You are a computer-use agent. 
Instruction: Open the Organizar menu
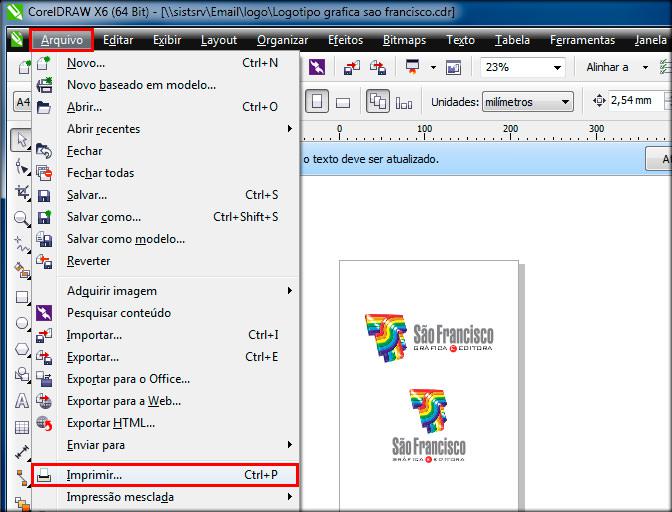(282, 40)
